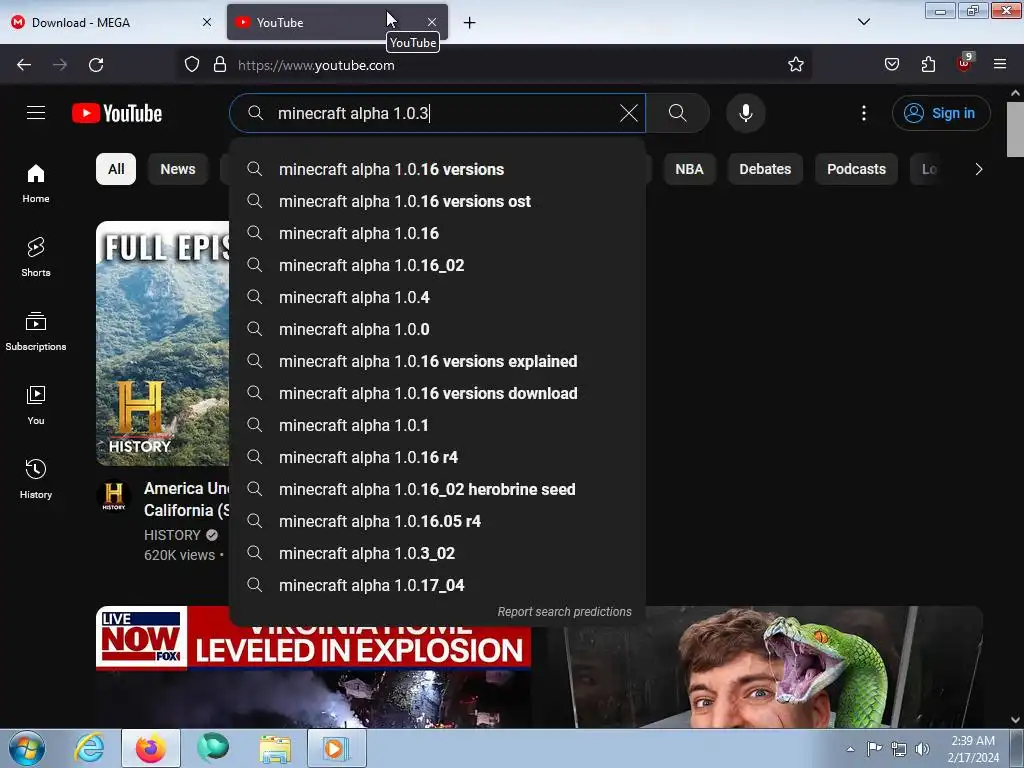The image size is (1024, 768).
Task: Close the Download - MEGA tab
Action: tap(206, 22)
